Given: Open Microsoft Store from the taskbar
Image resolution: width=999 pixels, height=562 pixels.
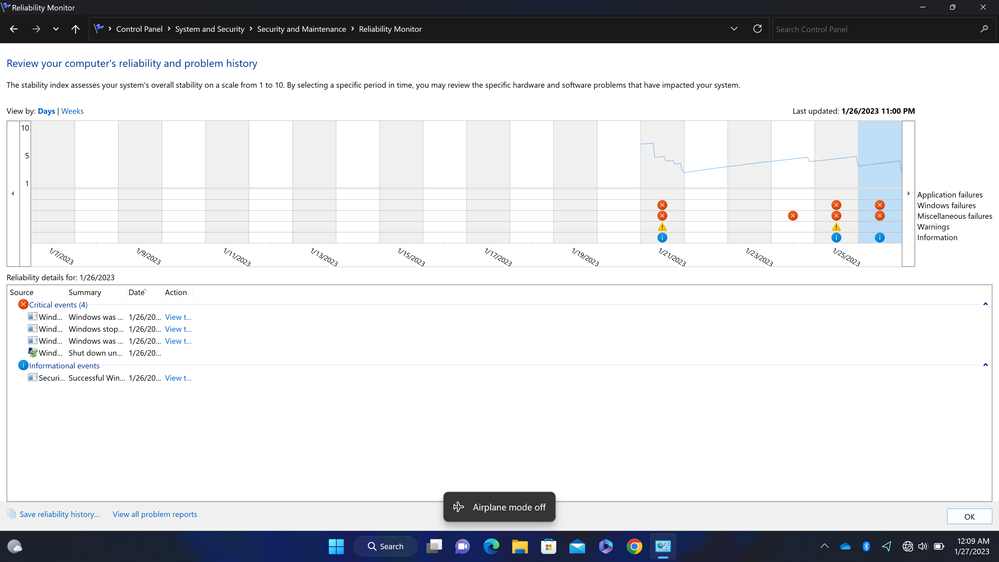Looking at the screenshot, I should coord(549,546).
